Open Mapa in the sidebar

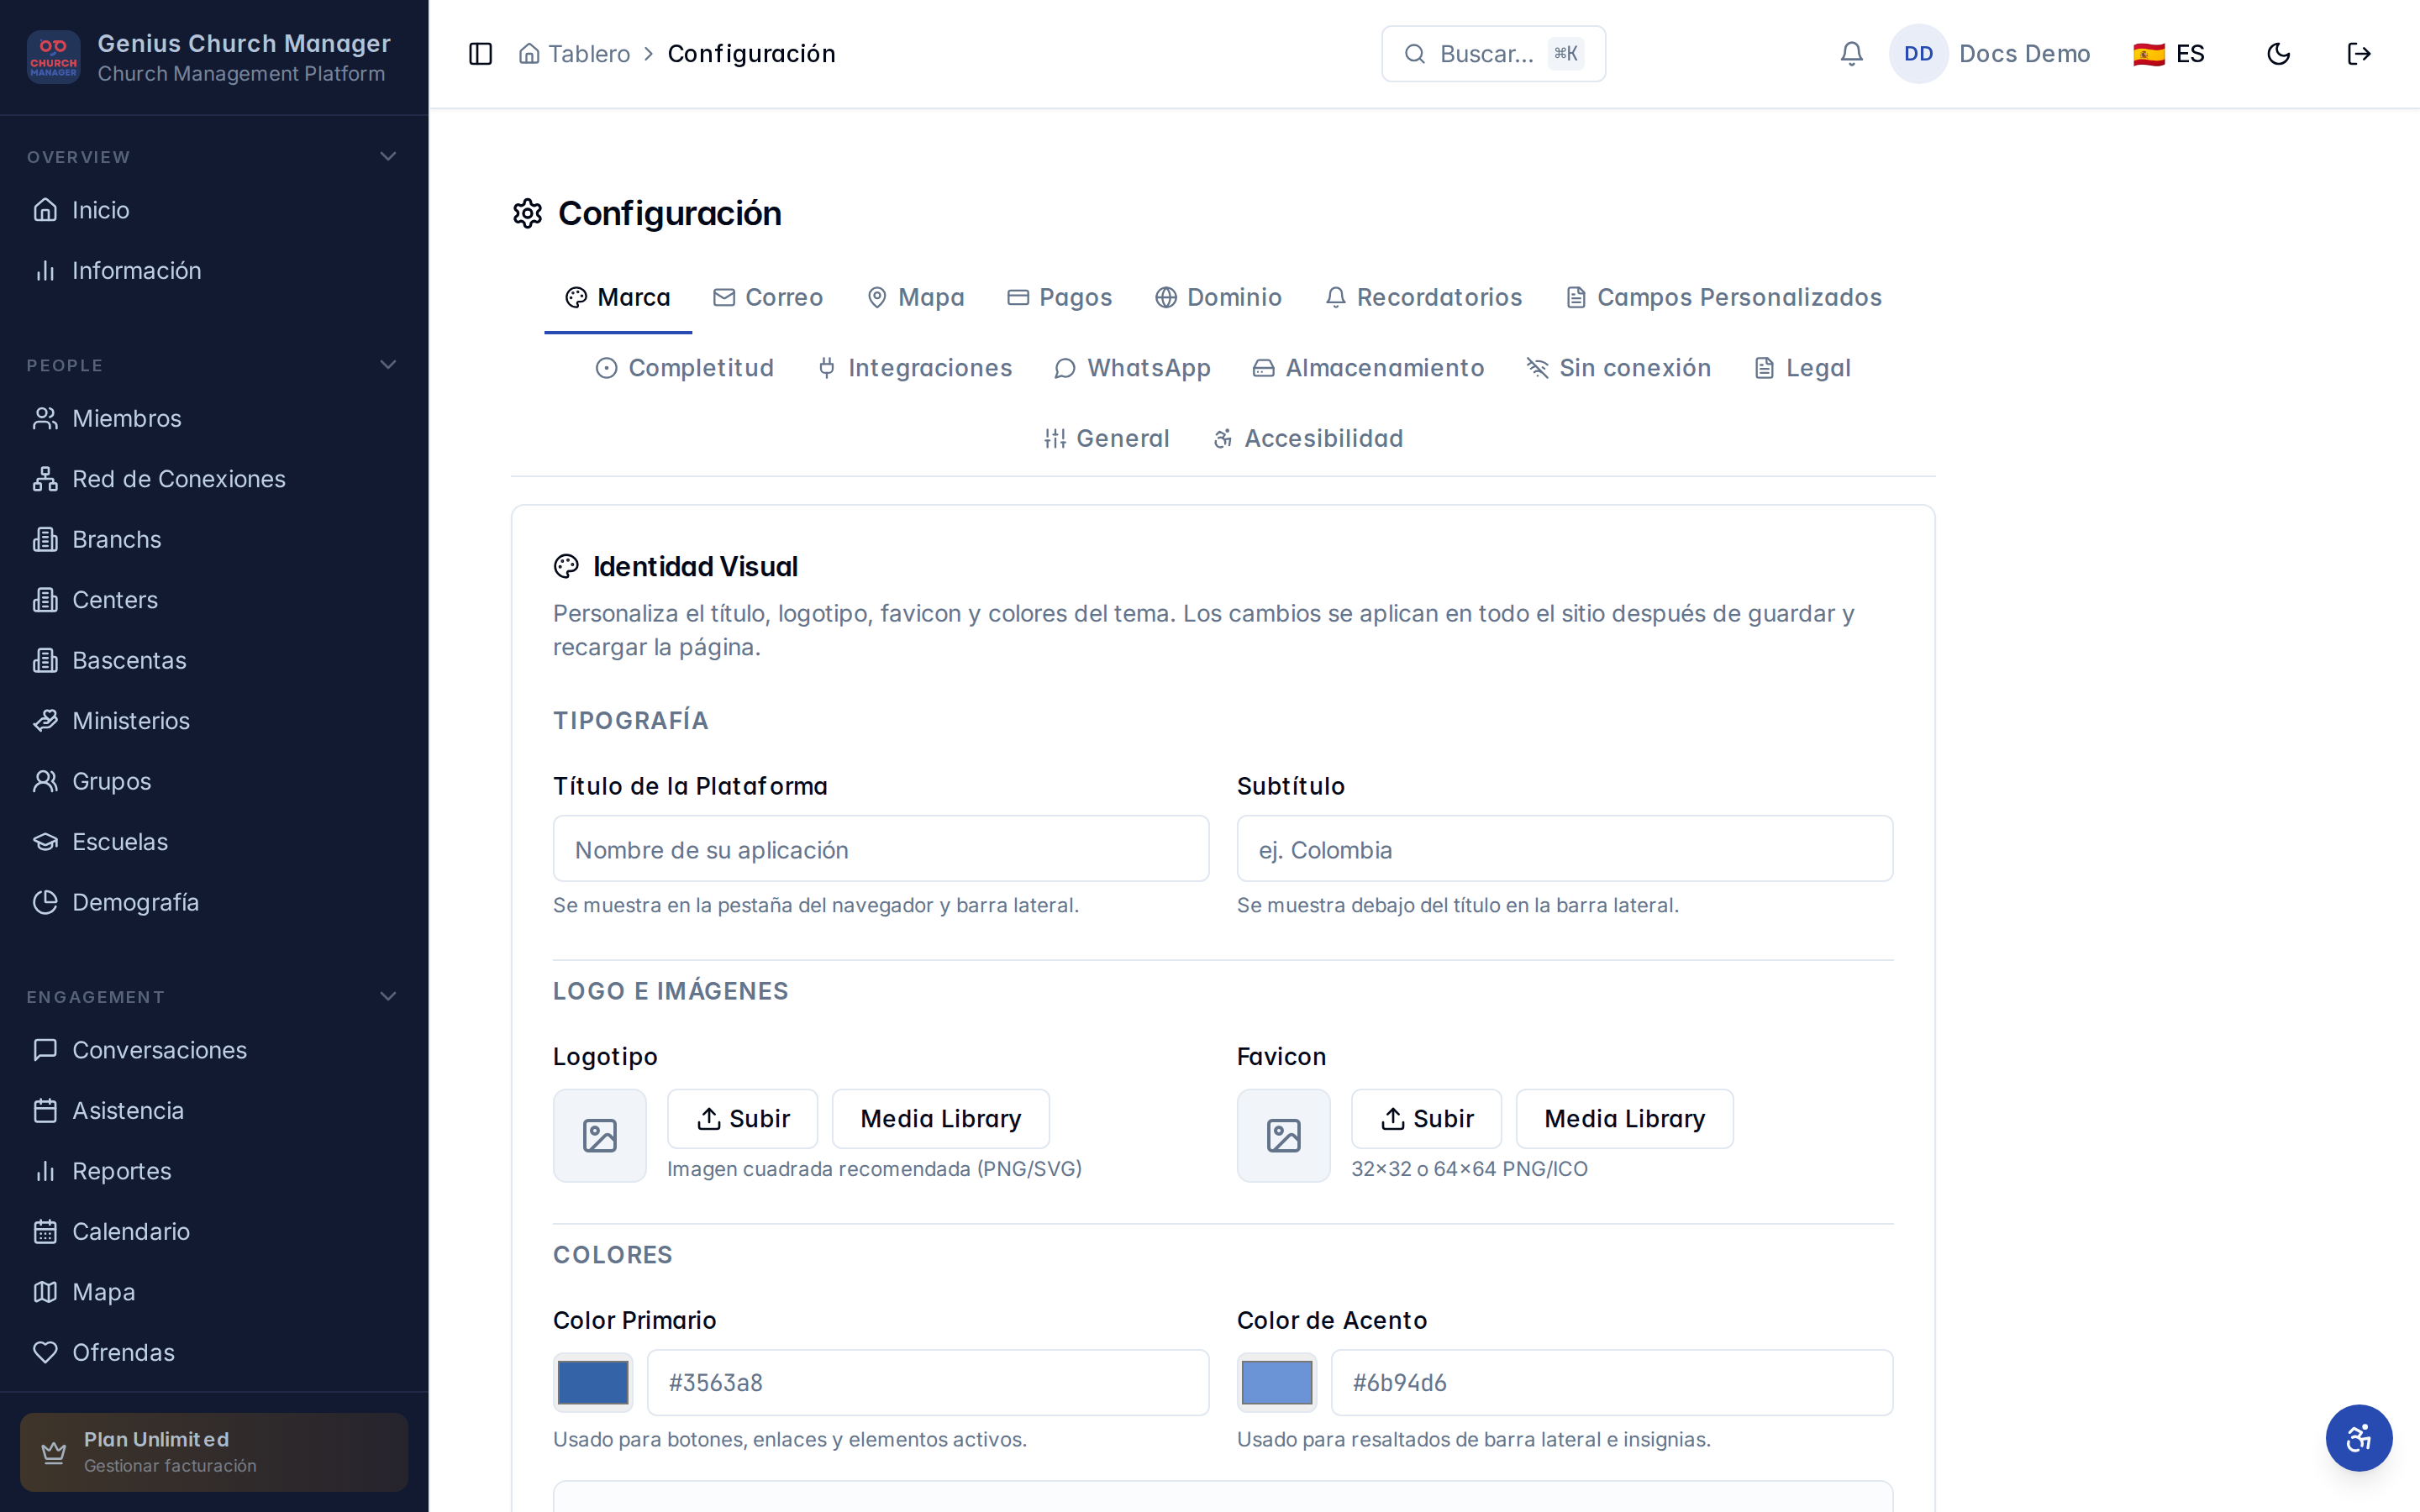(214, 1292)
